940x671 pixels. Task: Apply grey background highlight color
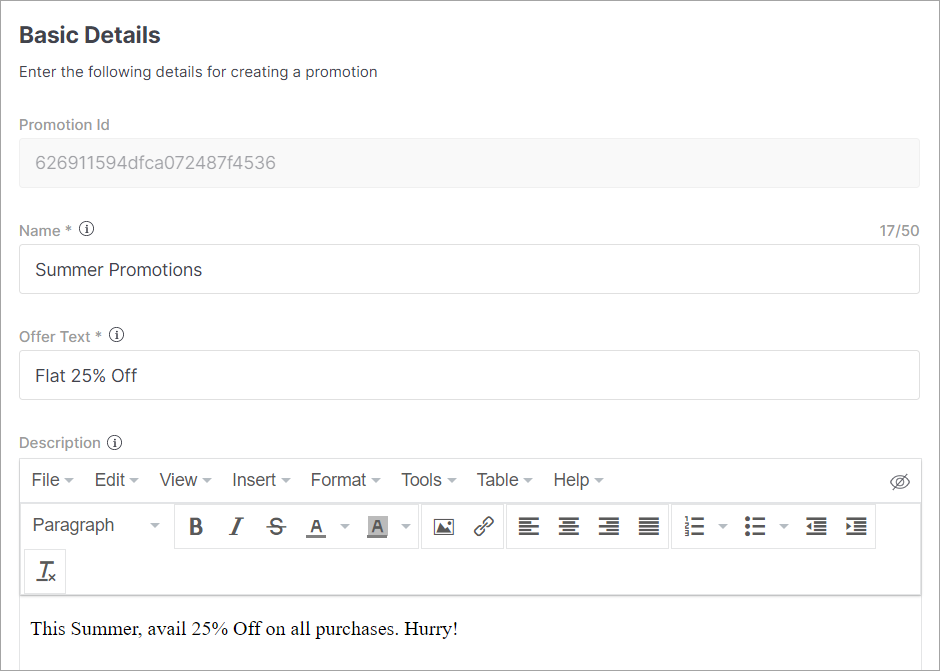[x=377, y=526]
